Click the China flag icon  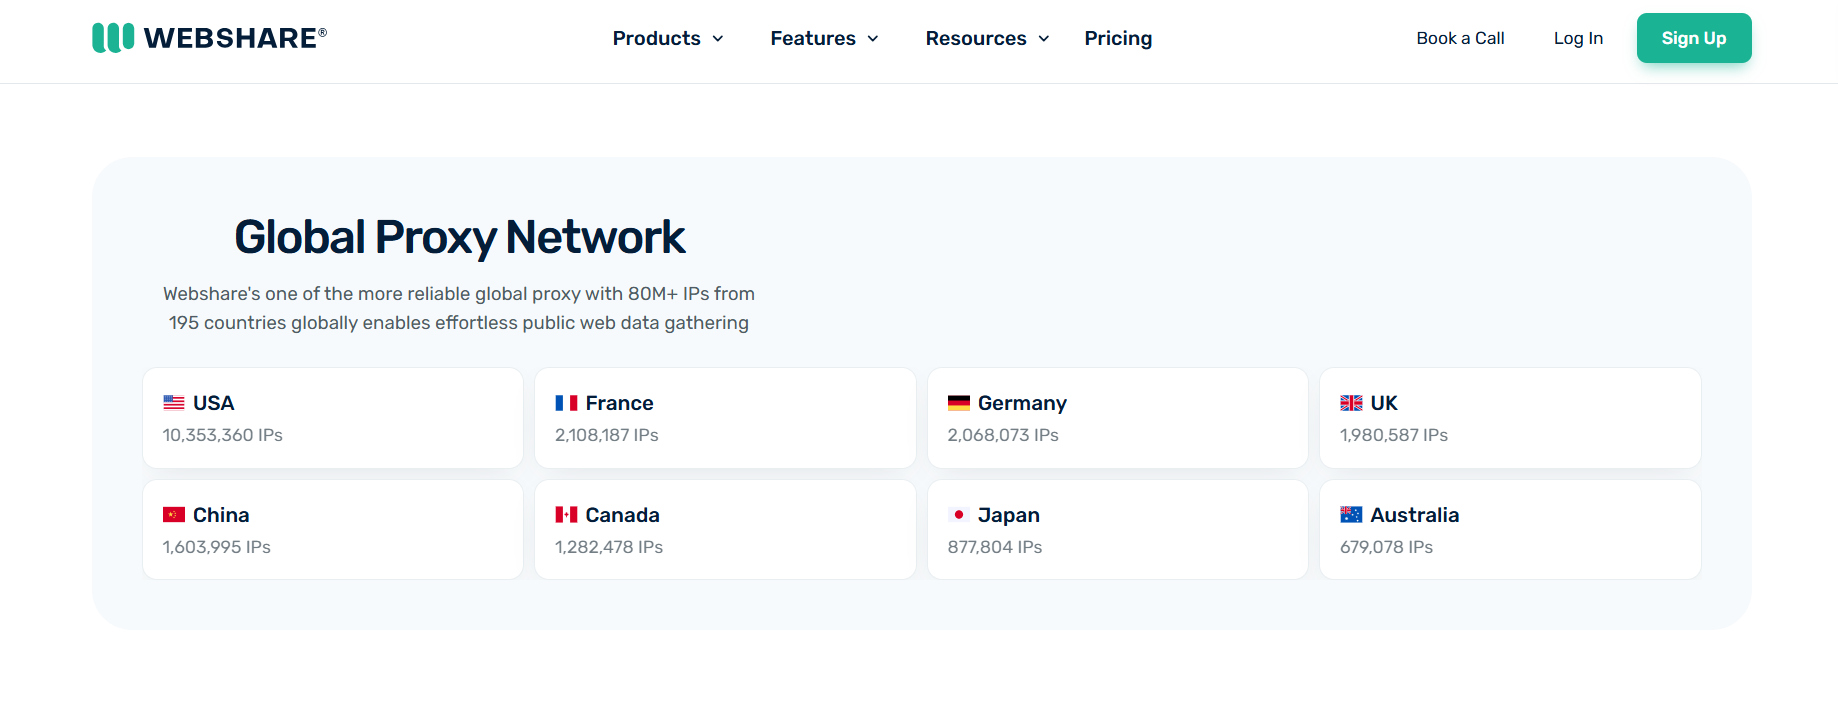coord(174,515)
